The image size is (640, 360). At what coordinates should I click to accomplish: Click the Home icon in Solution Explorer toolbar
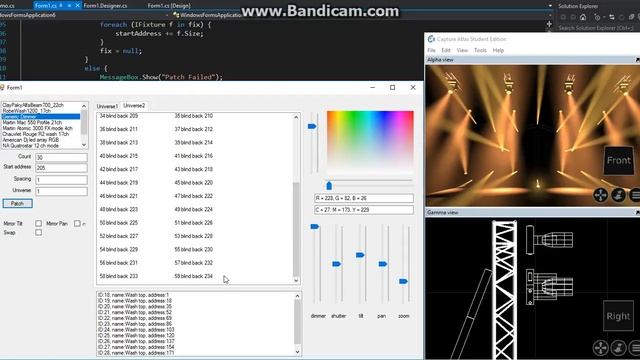click(583, 17)
